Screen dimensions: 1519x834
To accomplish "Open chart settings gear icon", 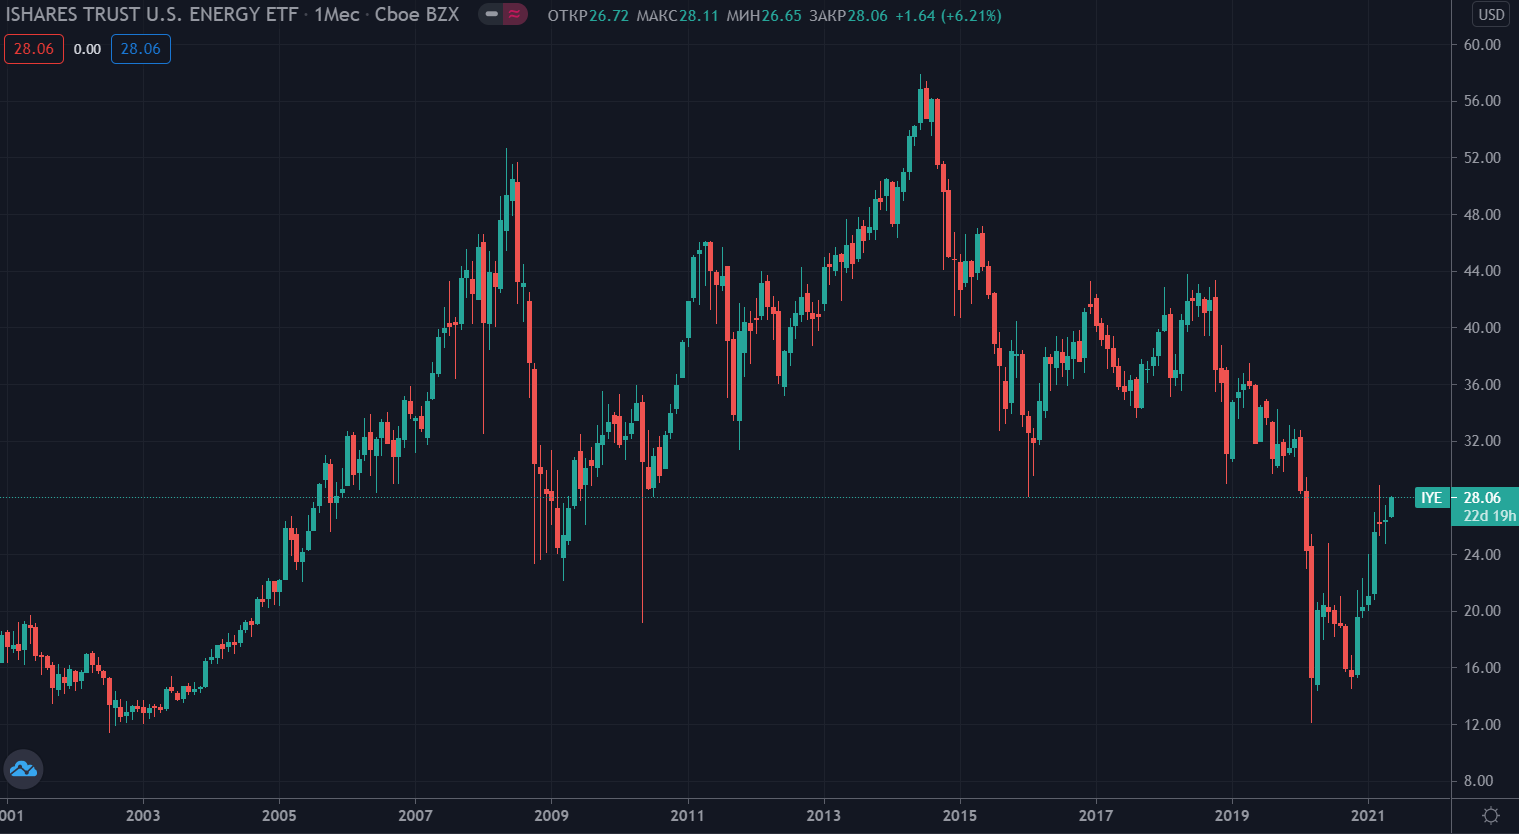I will coord(1491,815).
